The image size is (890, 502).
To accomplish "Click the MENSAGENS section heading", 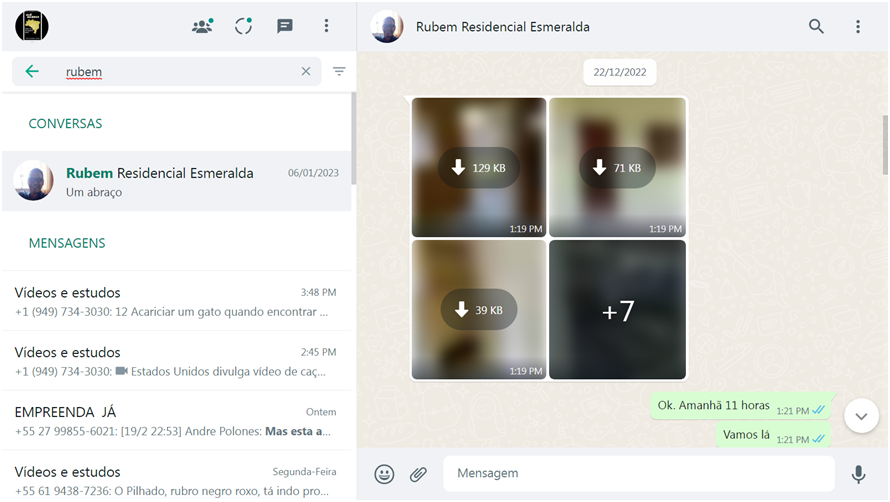I will 67,242.
